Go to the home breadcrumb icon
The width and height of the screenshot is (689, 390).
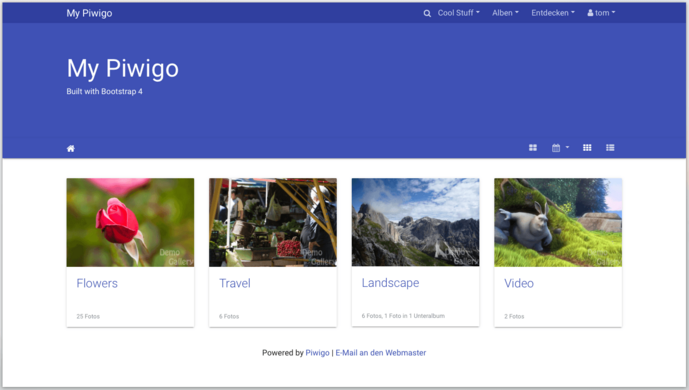click(x=71, y=148)
